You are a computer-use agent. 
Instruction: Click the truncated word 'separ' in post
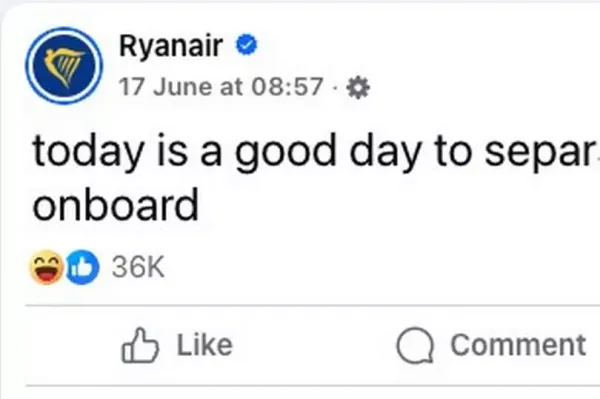(x=540, y=152)
